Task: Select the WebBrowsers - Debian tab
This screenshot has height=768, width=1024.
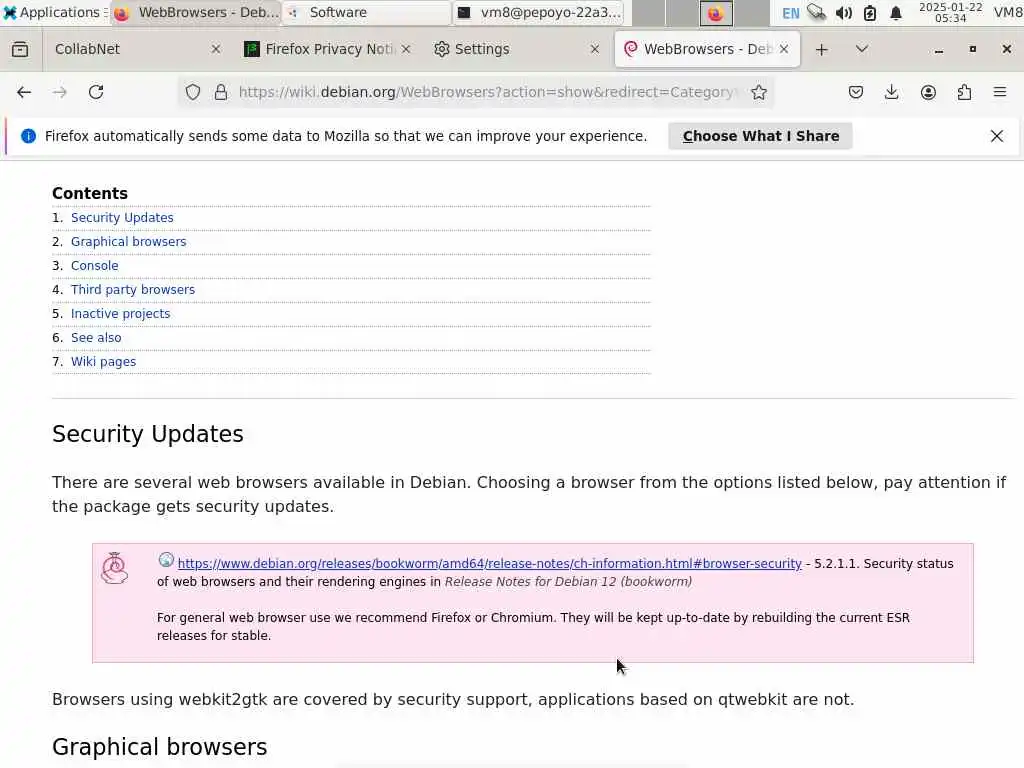Action: 707,49
